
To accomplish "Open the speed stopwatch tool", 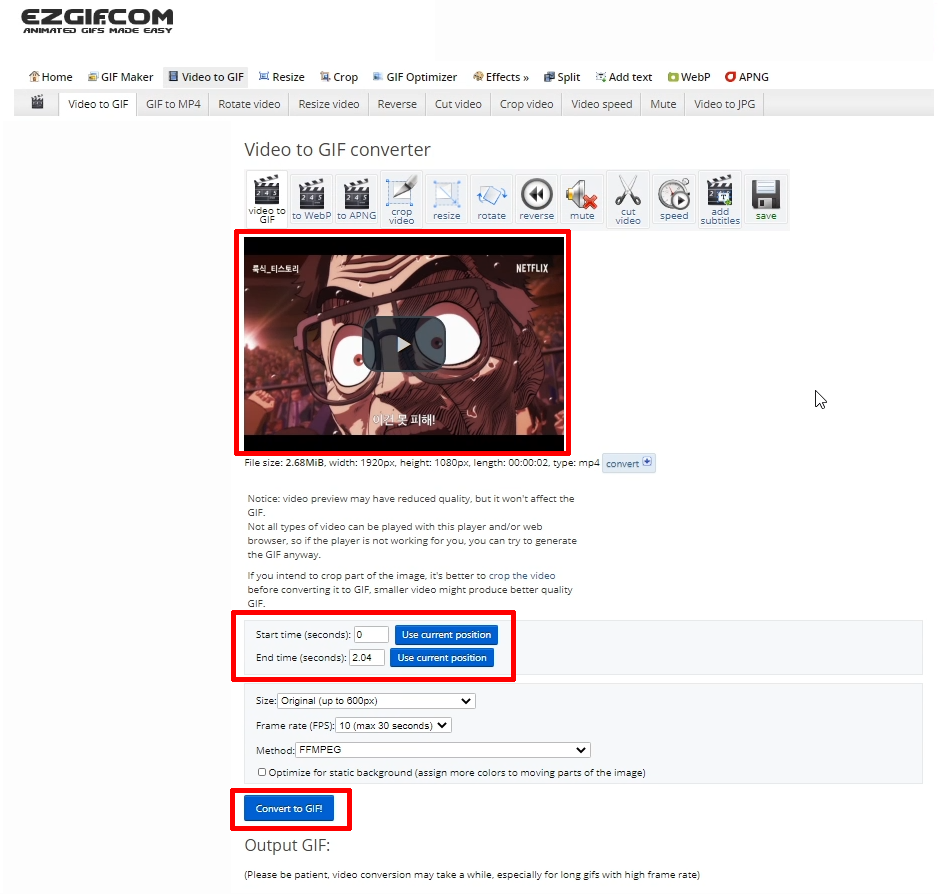I will coord(674,200).
